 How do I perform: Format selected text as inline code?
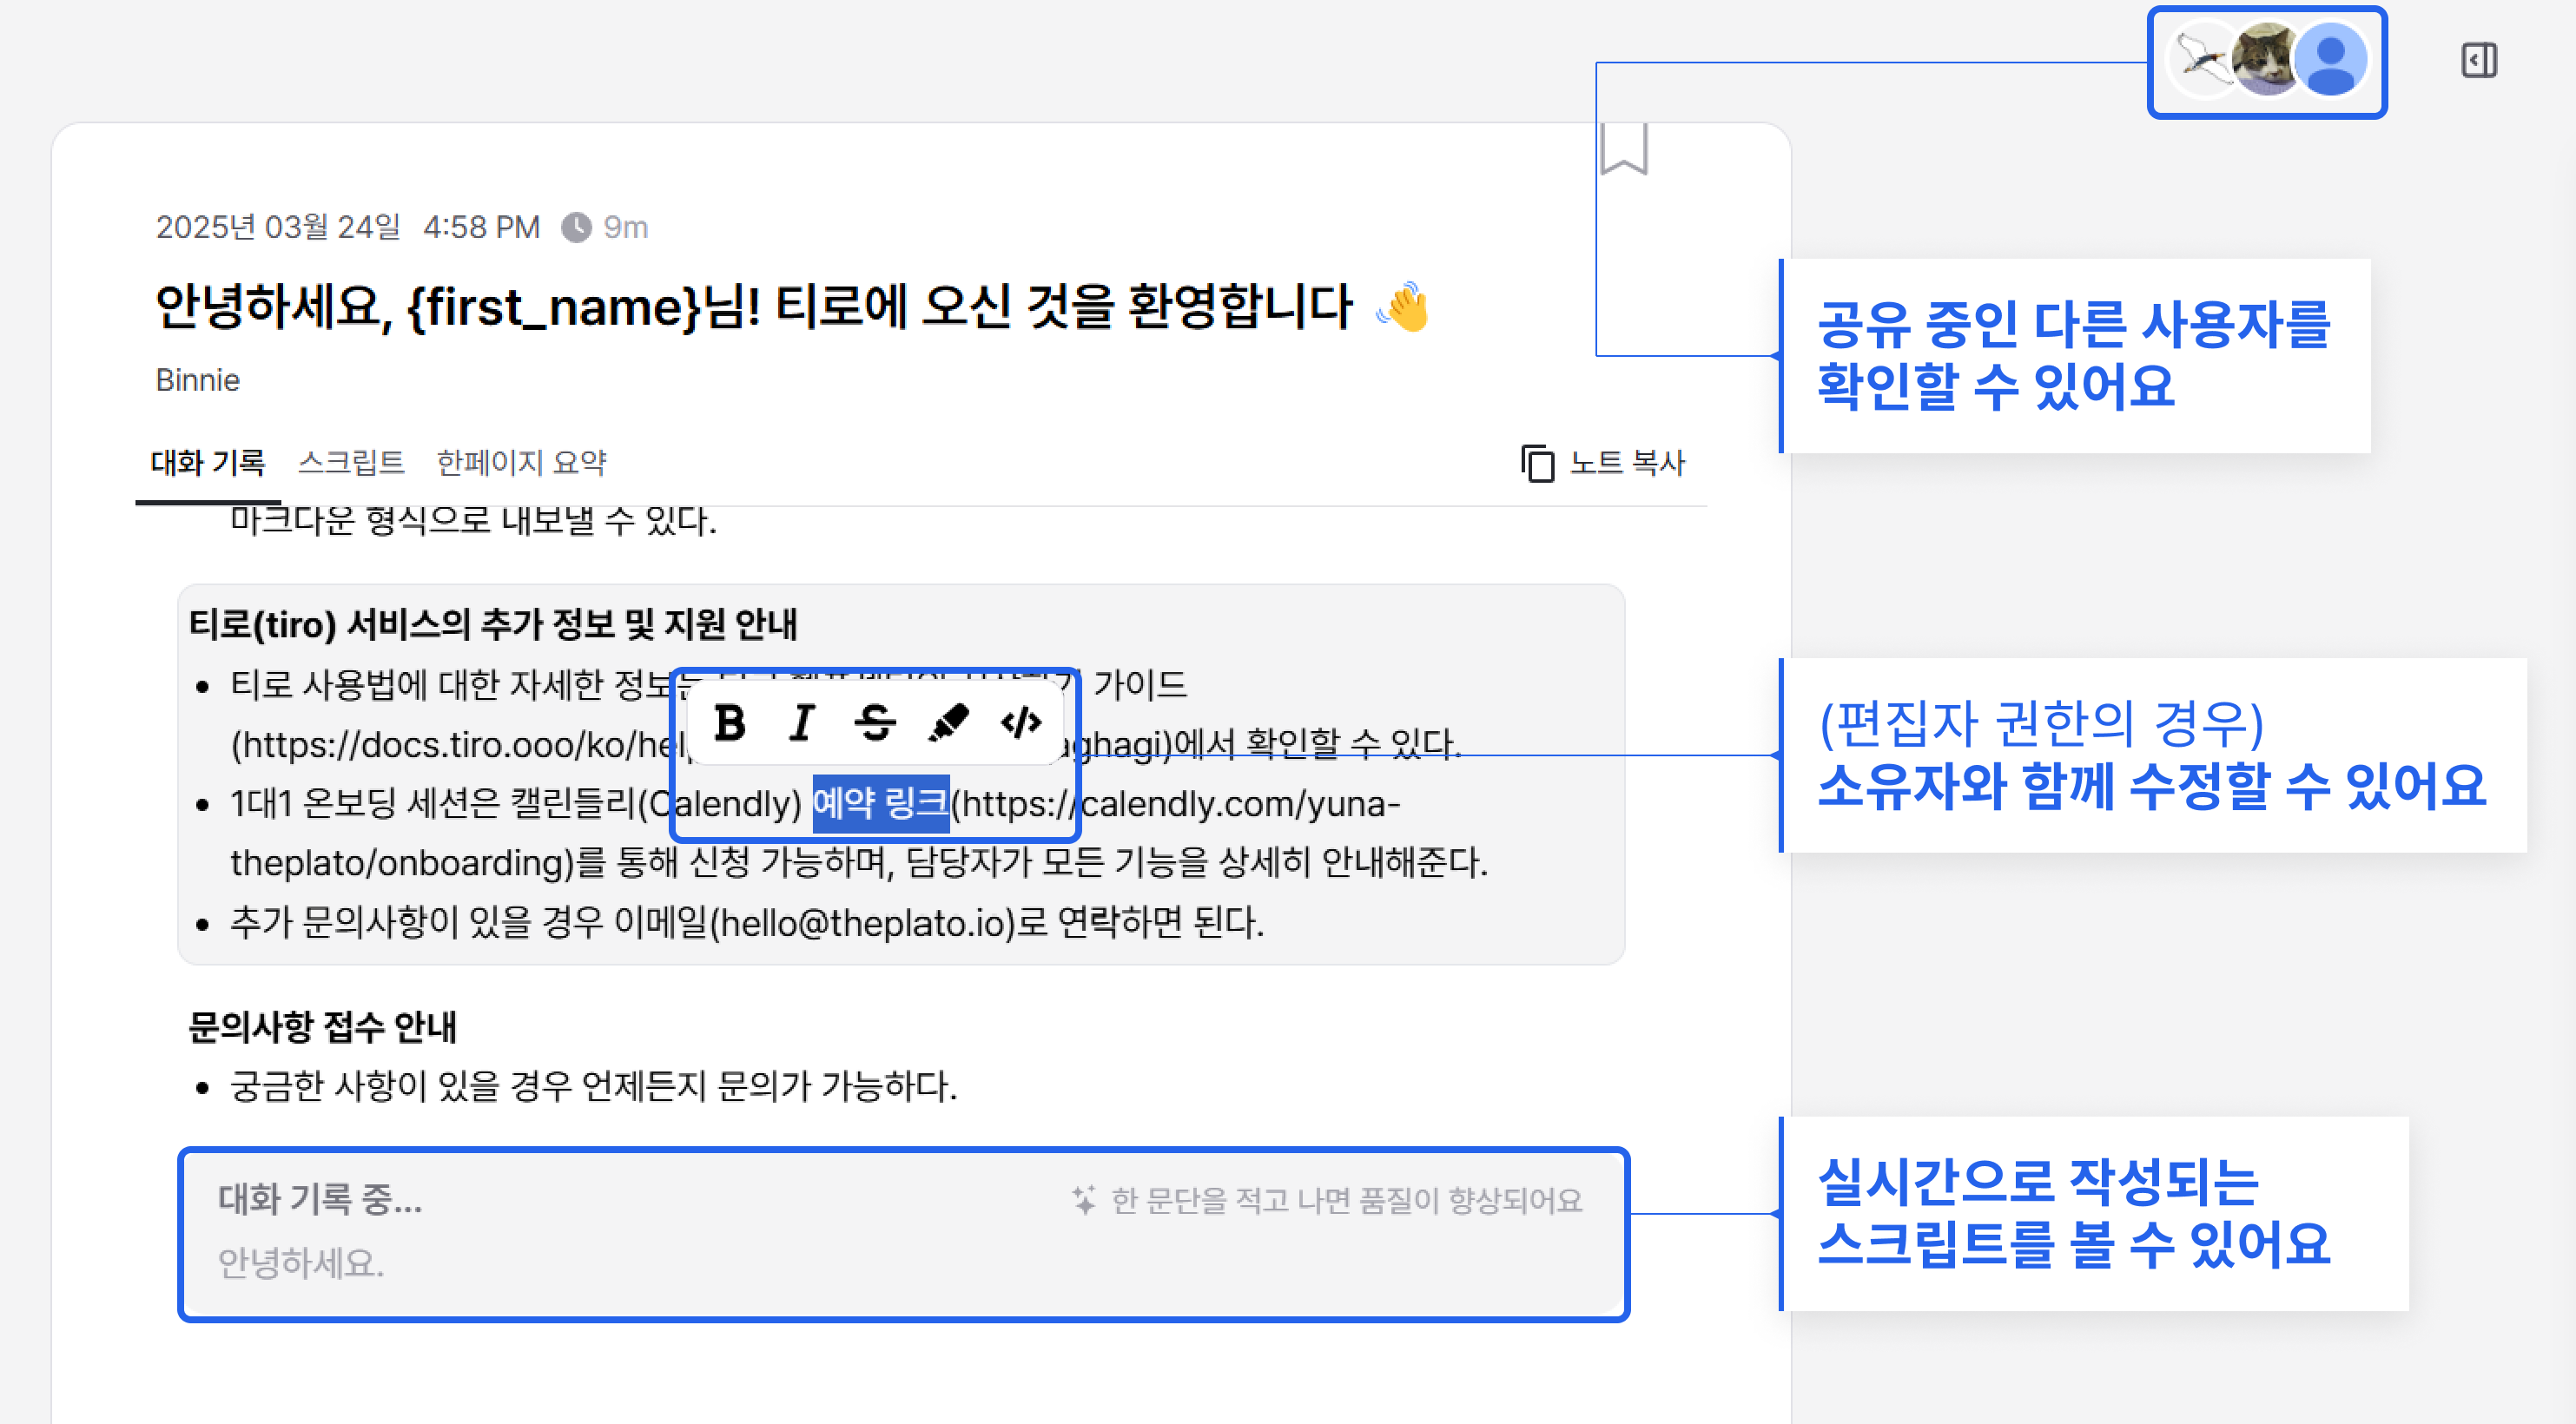click(1021, 722)
